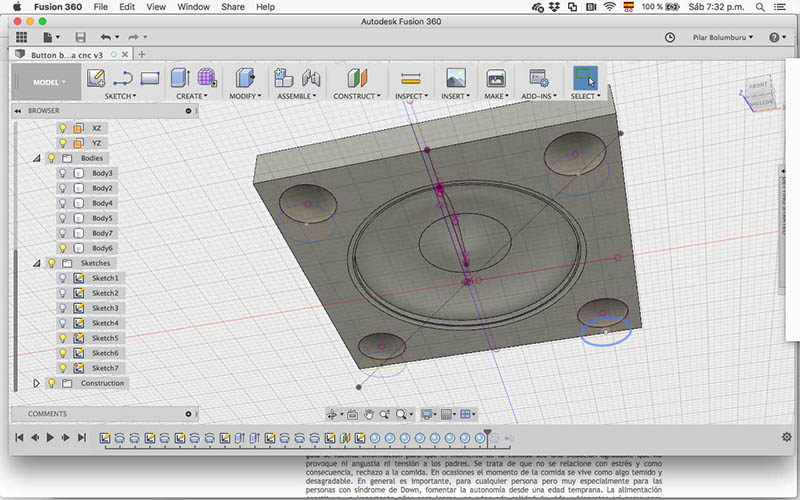Select the Rectangle sketch tool icon
The height and width of the screenshot is (500, 800).
(x=150, y=78)
